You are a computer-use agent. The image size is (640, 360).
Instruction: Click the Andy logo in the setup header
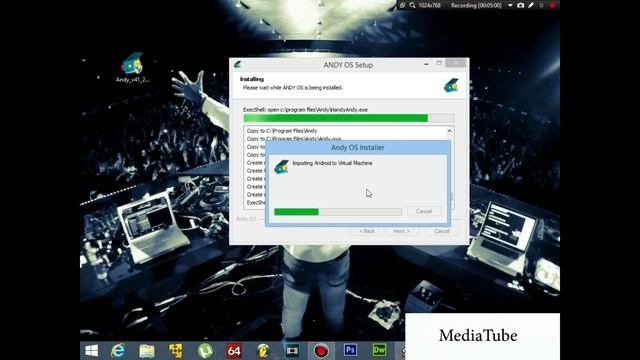point(451,85)
